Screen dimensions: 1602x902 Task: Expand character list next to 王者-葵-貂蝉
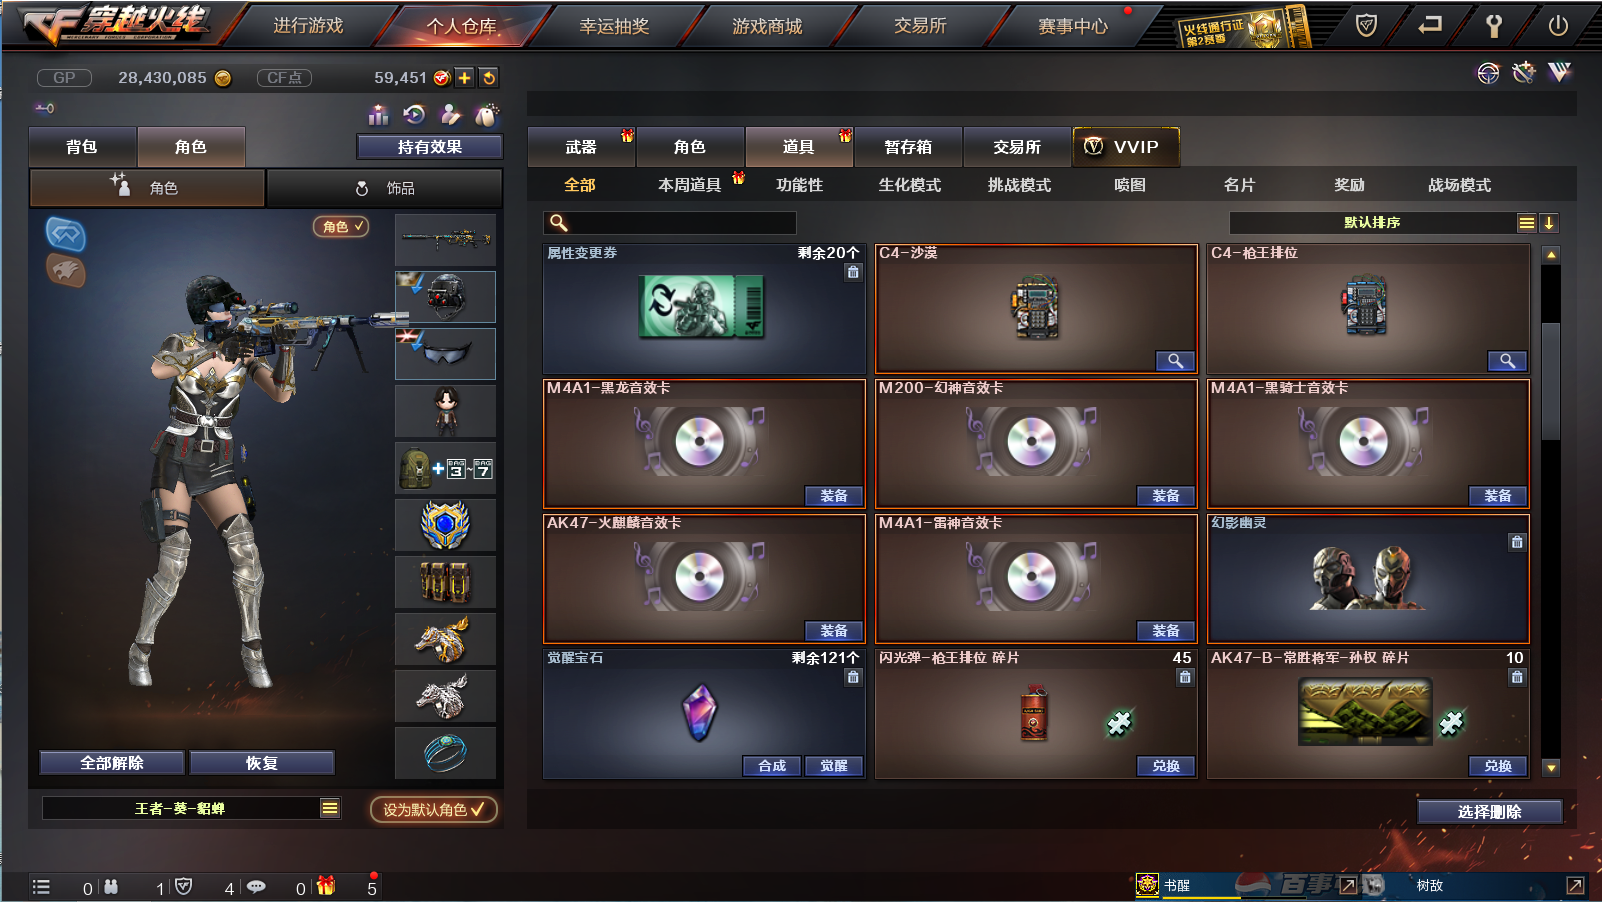330,808
